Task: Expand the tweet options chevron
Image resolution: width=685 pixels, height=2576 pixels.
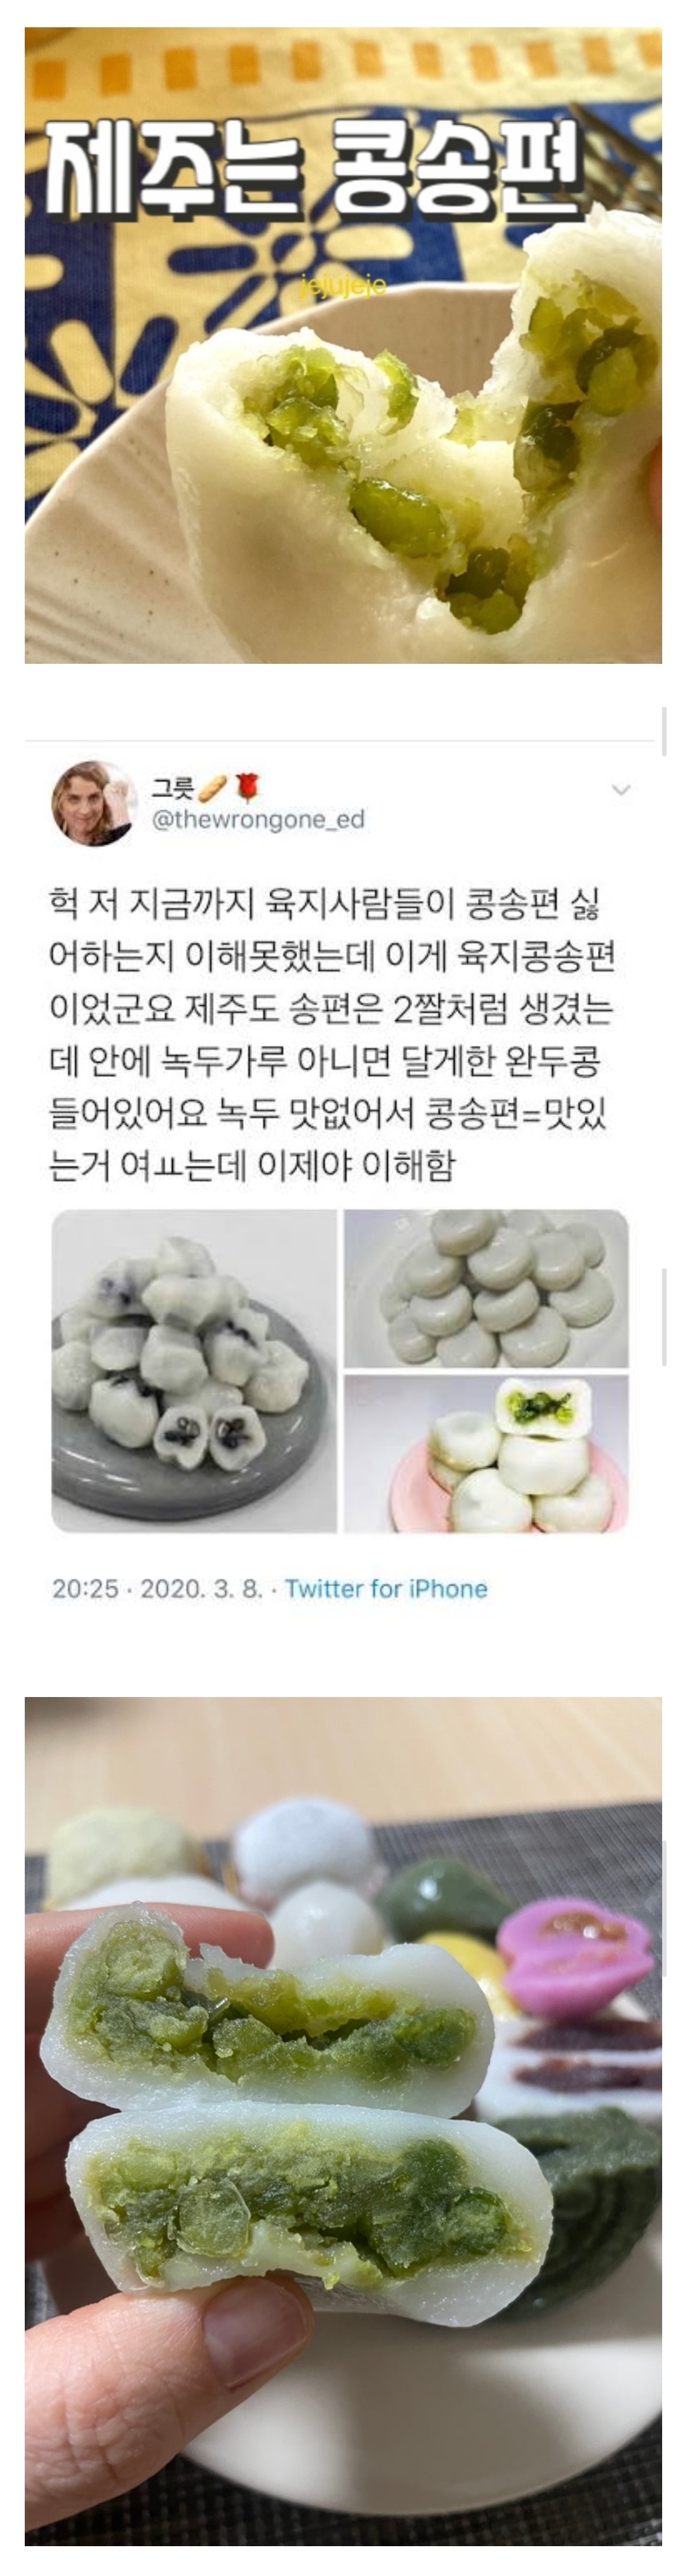Action: [621, 790]
